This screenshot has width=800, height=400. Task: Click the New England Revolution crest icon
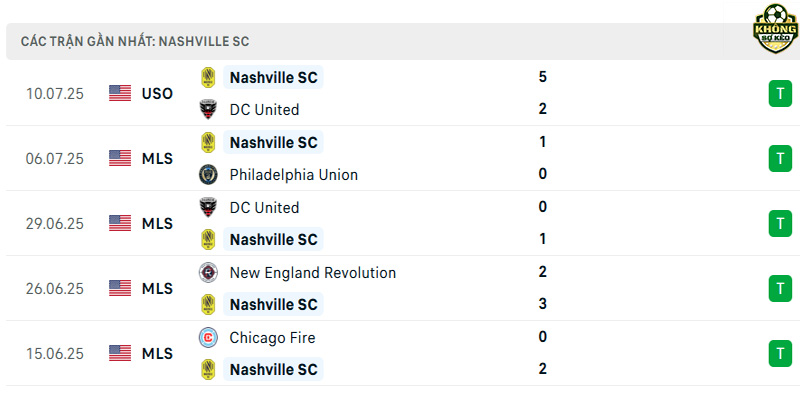click(x=208, y=272)
